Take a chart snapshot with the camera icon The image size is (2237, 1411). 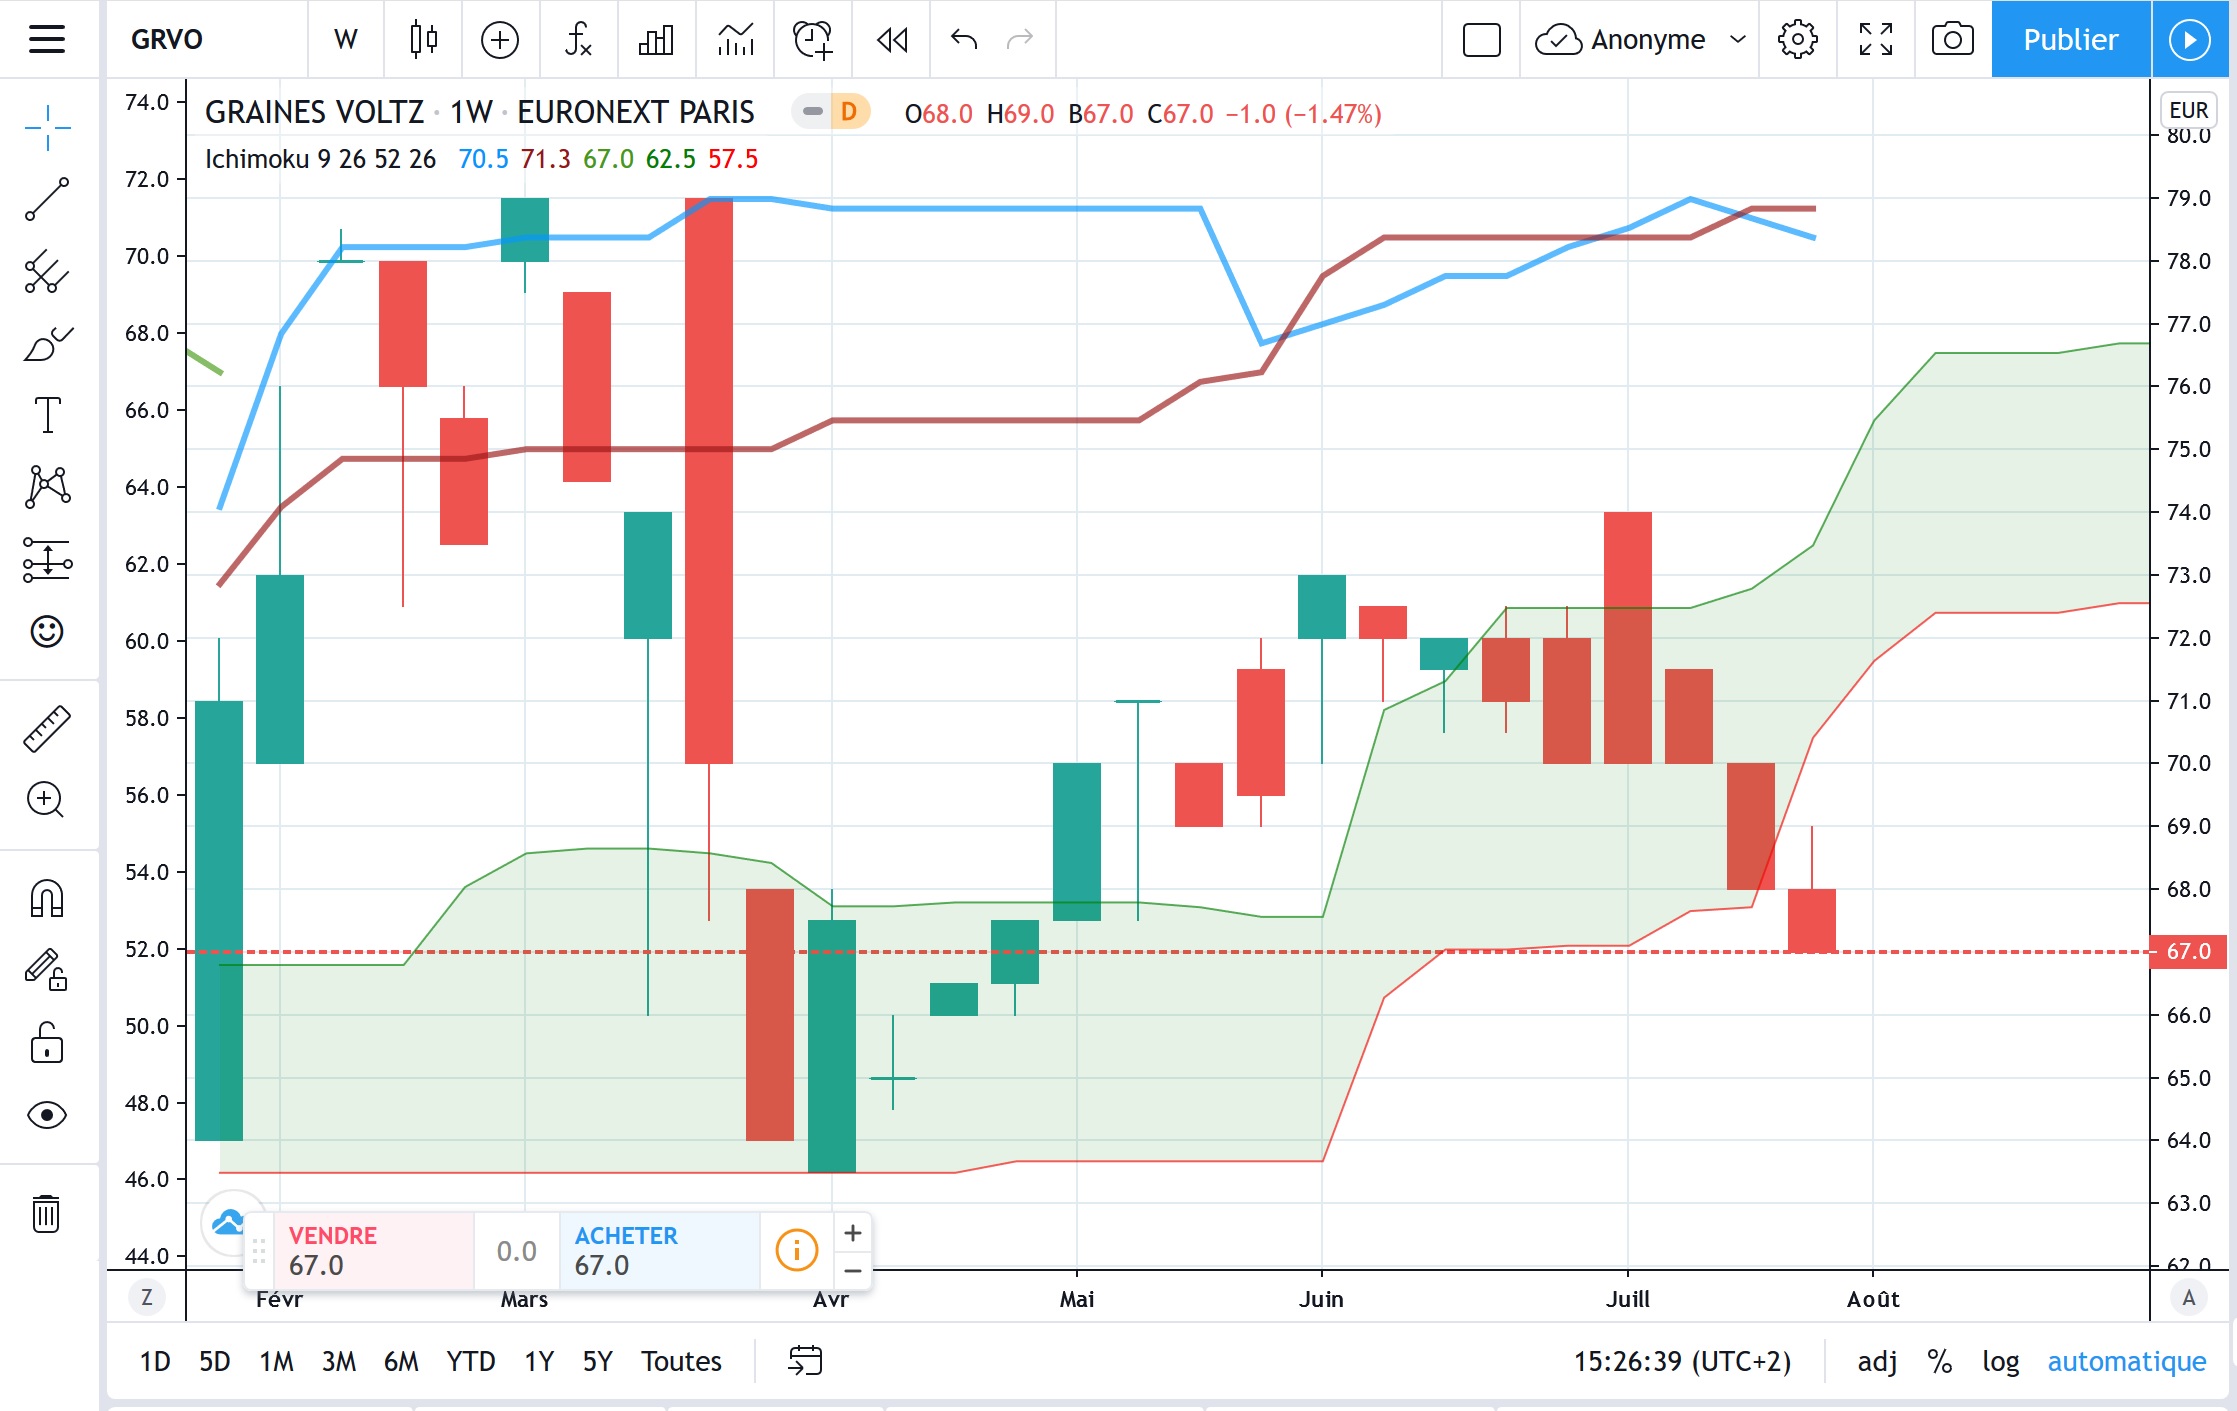pyautogui.click(x=1952, y=39)
